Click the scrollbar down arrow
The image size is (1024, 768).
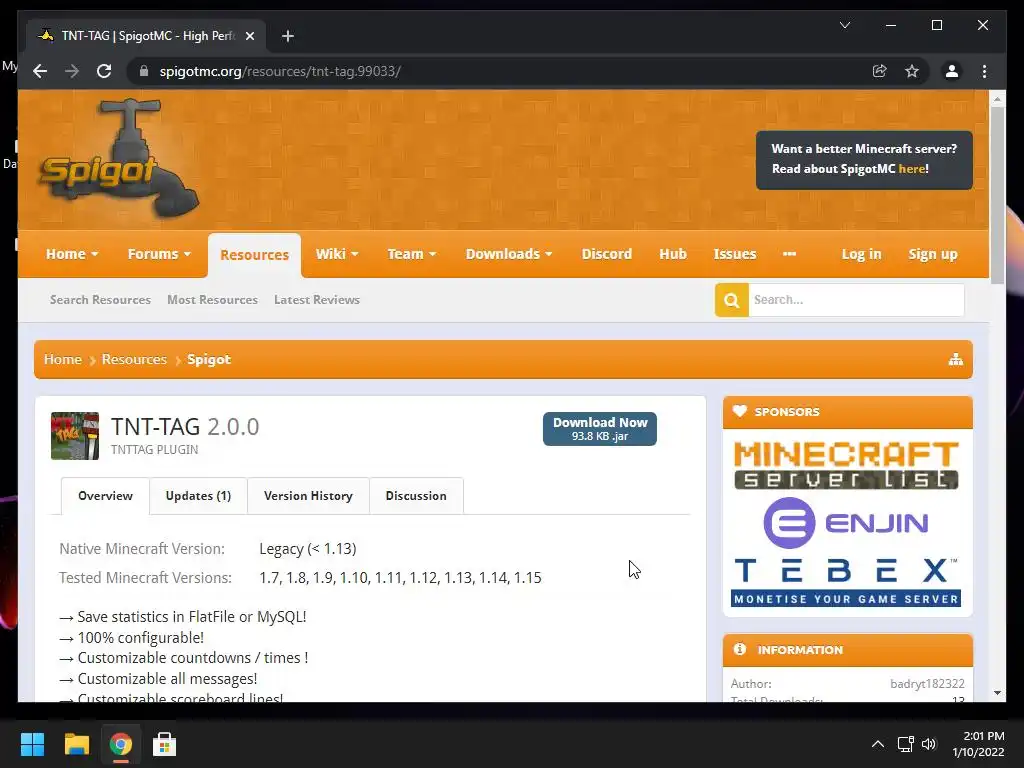997,693
